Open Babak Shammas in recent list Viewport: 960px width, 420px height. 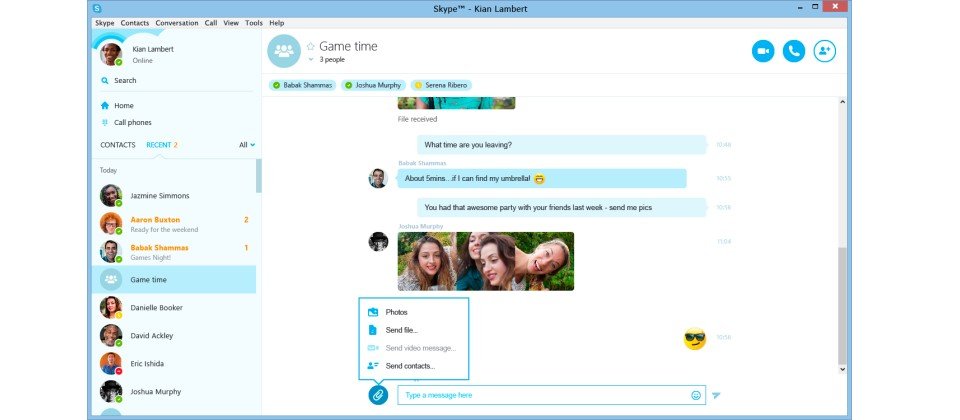pyautogui.click(x=174, y=252)
